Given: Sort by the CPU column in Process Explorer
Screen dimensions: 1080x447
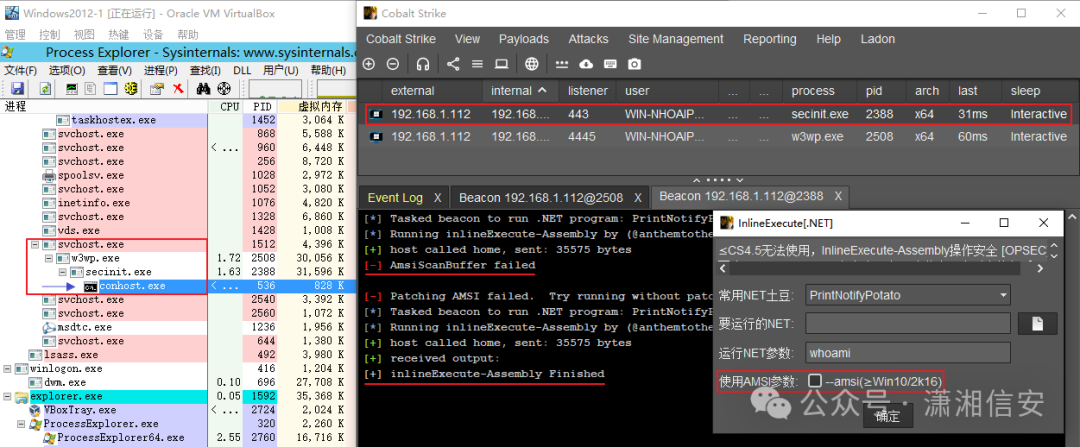Looking at the screenshot, I should pyautogui.click(x=225, y=107).
